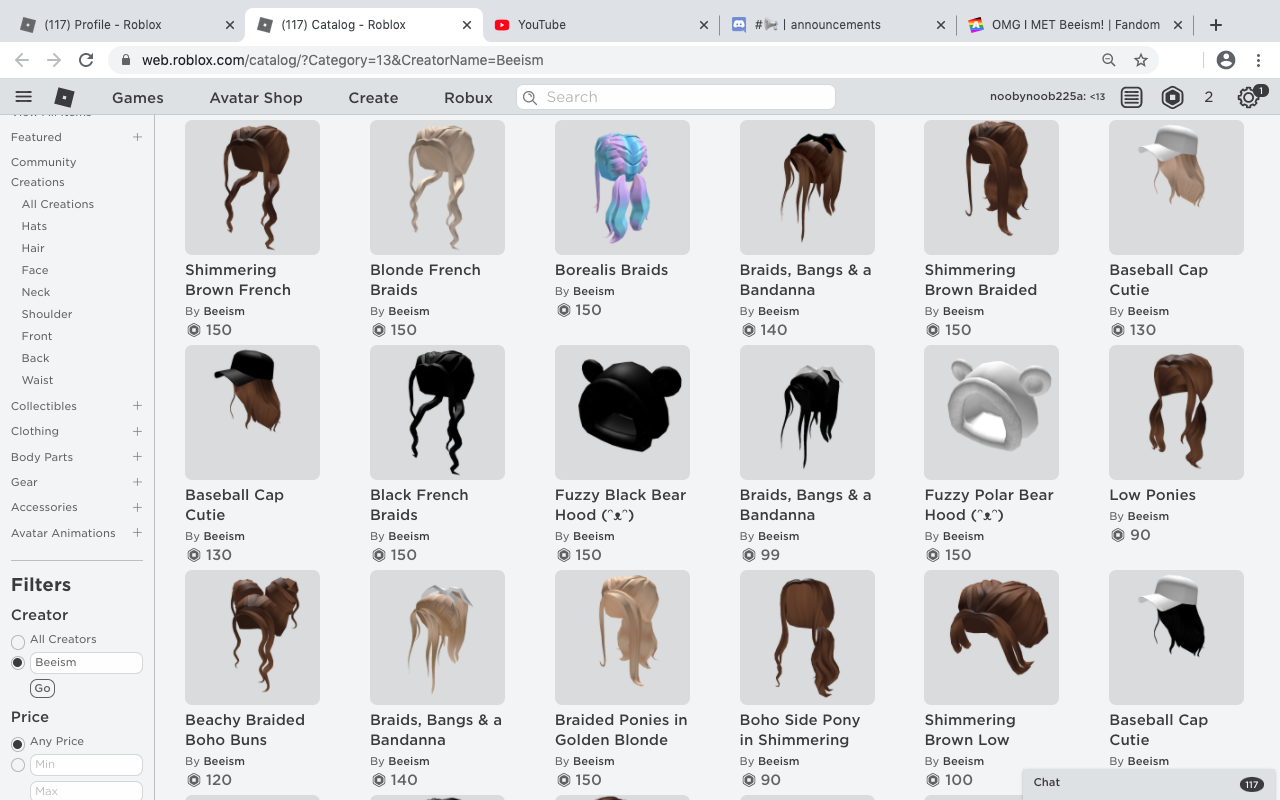Image resolution: width=1280 pixels, height=800 pixels.
Task: Bookmark this page with the star icon
Action: pyautogui.click(x=1141, y=60)
